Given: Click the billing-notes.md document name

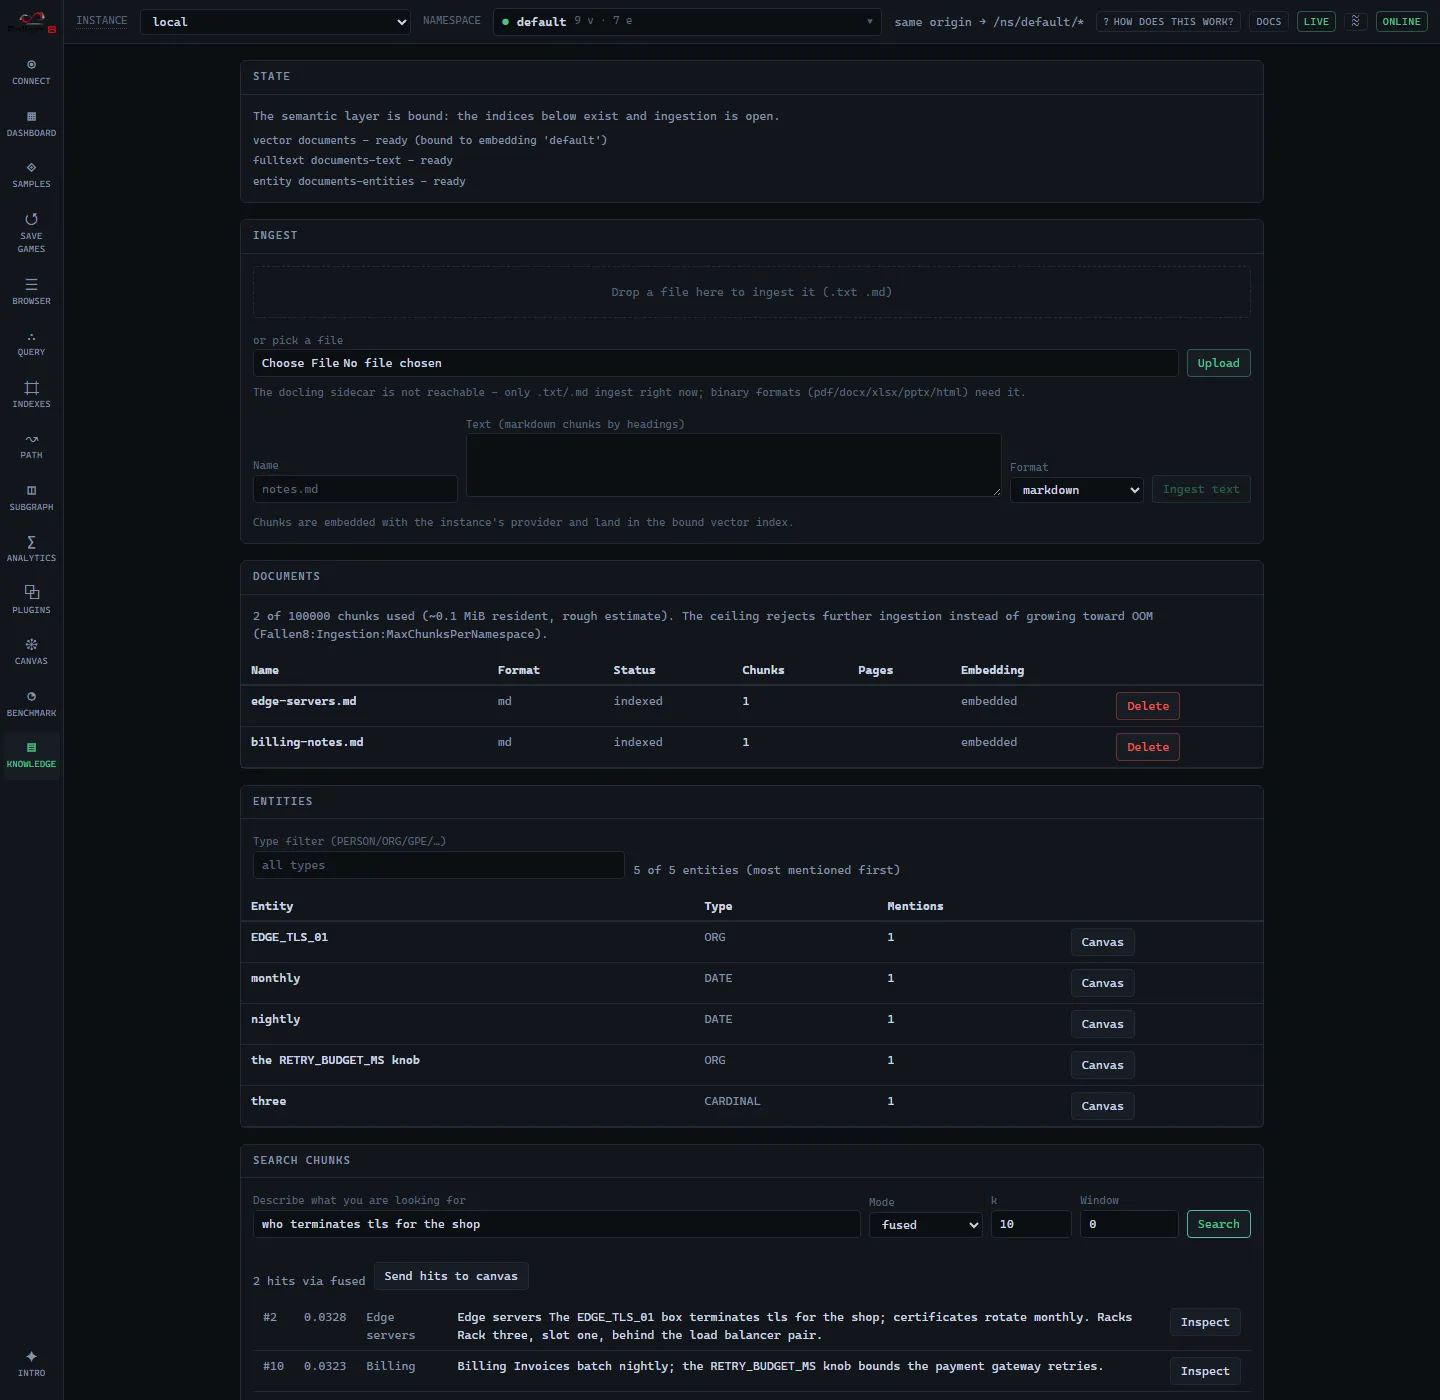Looking at the screenshot, I should pos(307,742).
